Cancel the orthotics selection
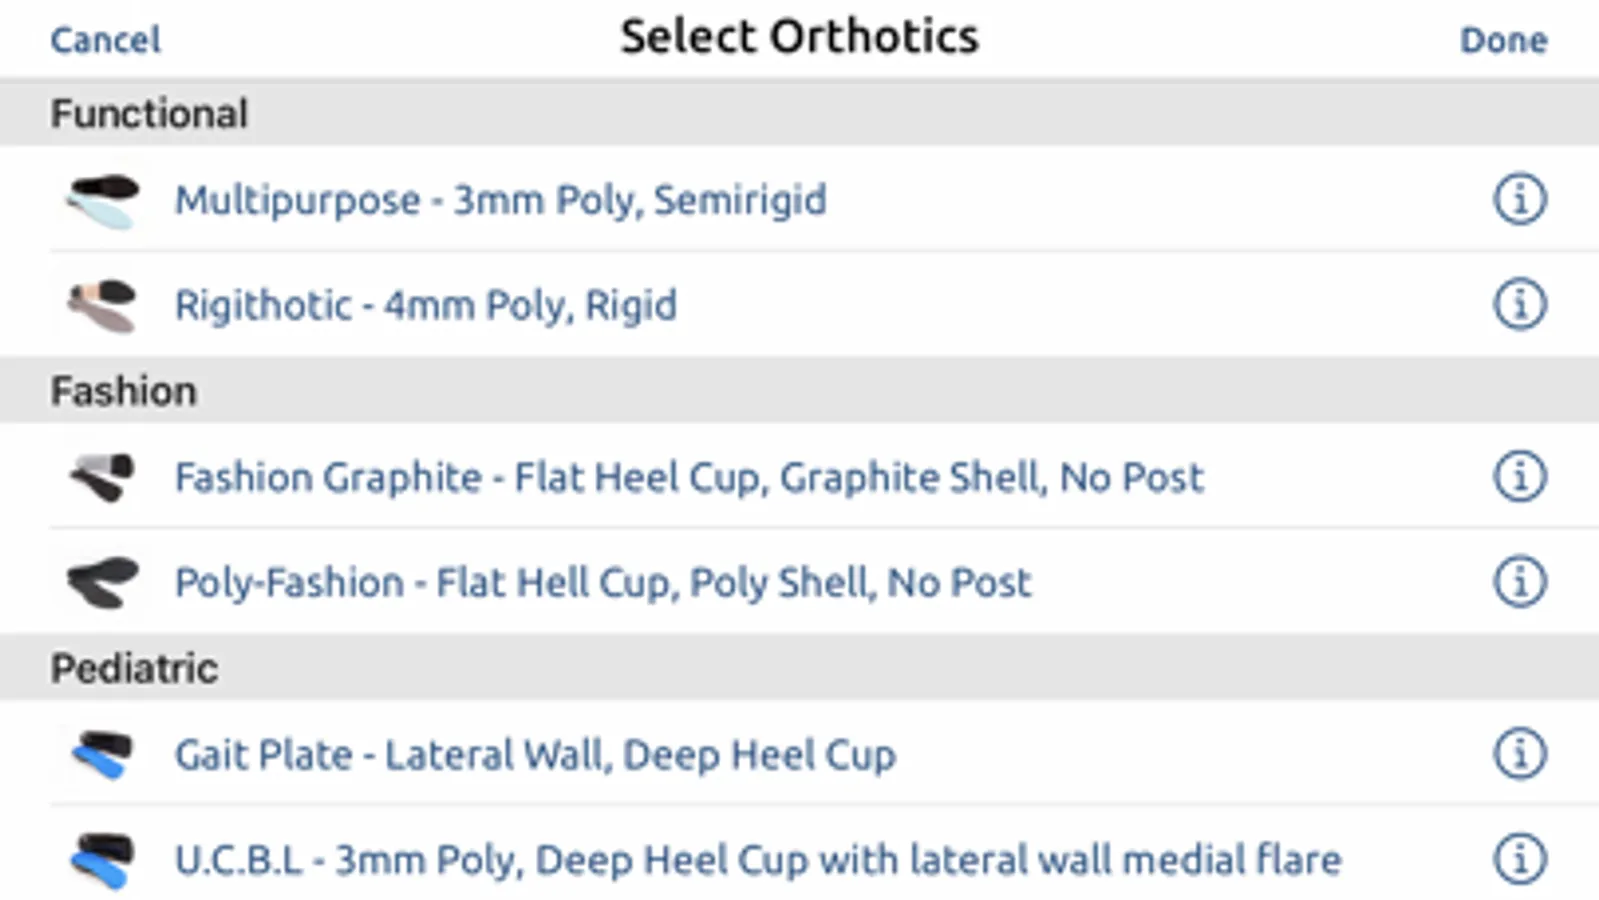 (105, 40)
